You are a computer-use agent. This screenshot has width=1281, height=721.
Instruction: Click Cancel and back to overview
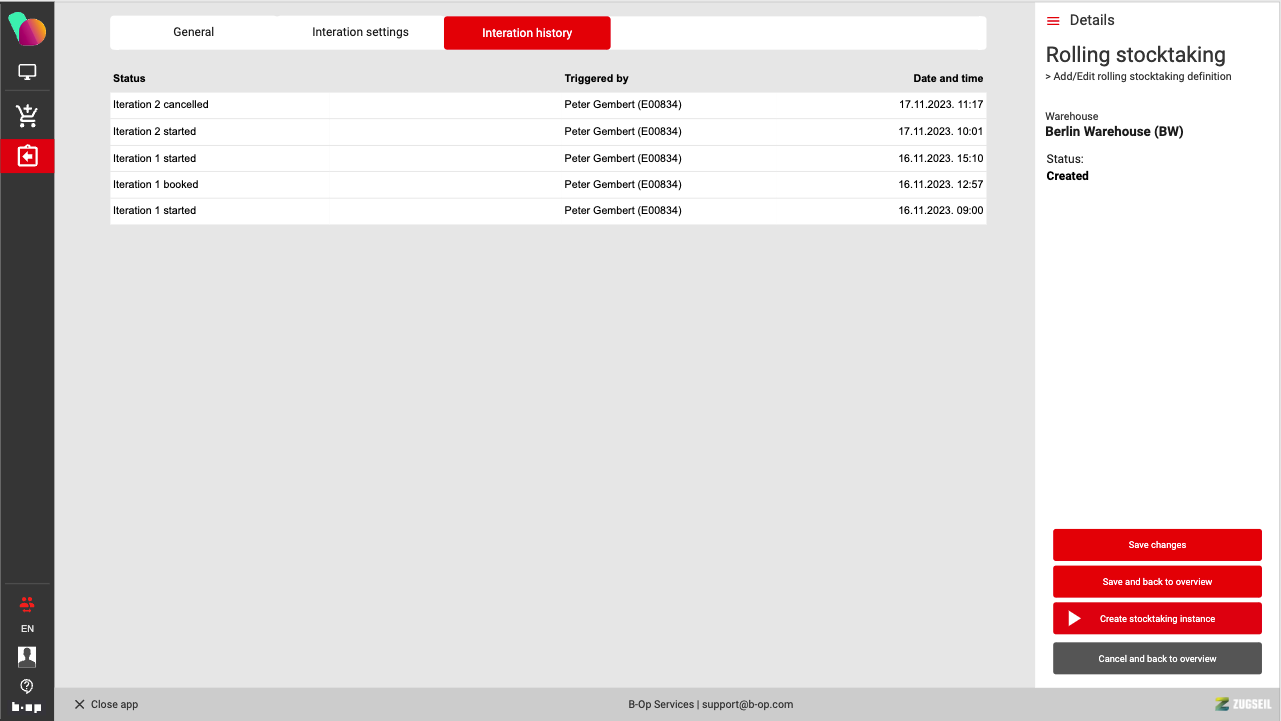tap(1157, 659)
